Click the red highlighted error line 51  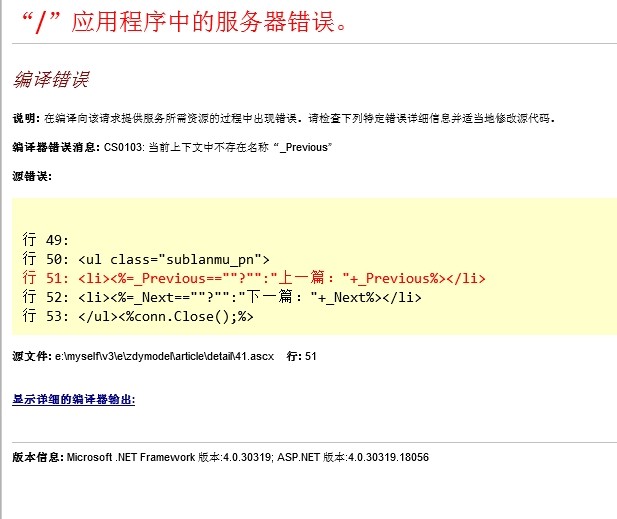(253, 278)
